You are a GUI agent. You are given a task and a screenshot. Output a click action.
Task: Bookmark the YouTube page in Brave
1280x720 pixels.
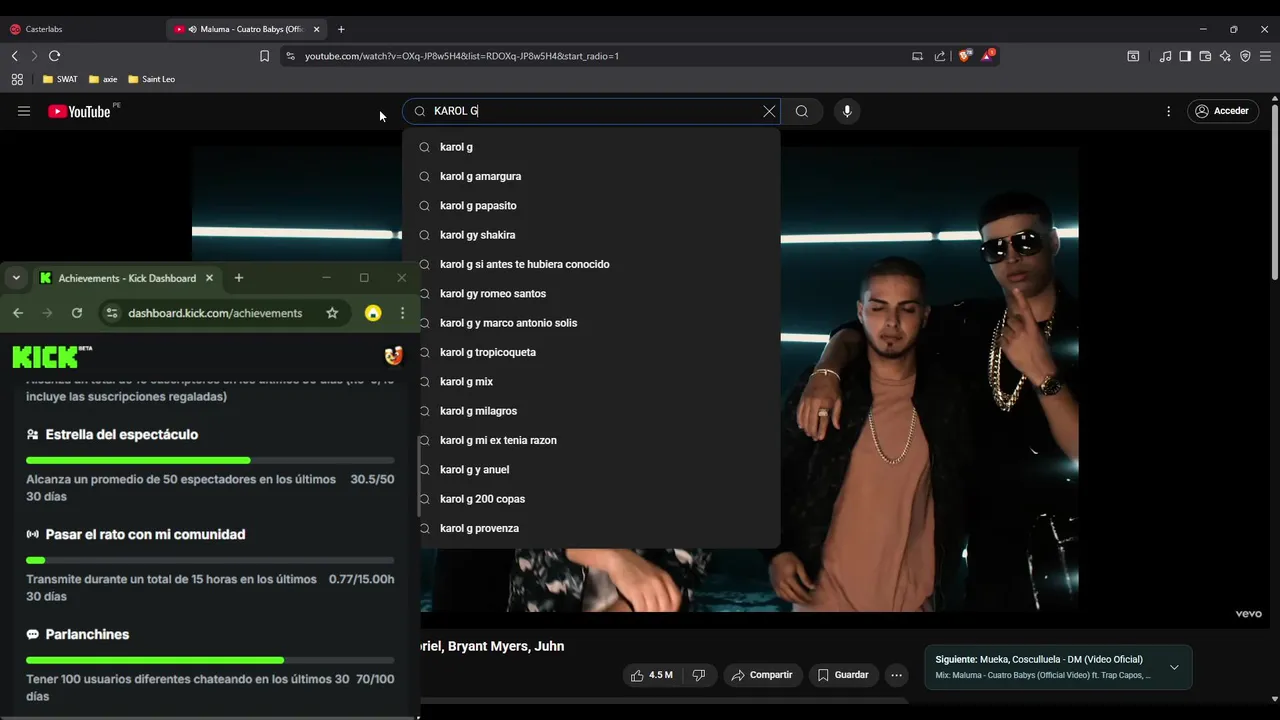tap(264, 56)
